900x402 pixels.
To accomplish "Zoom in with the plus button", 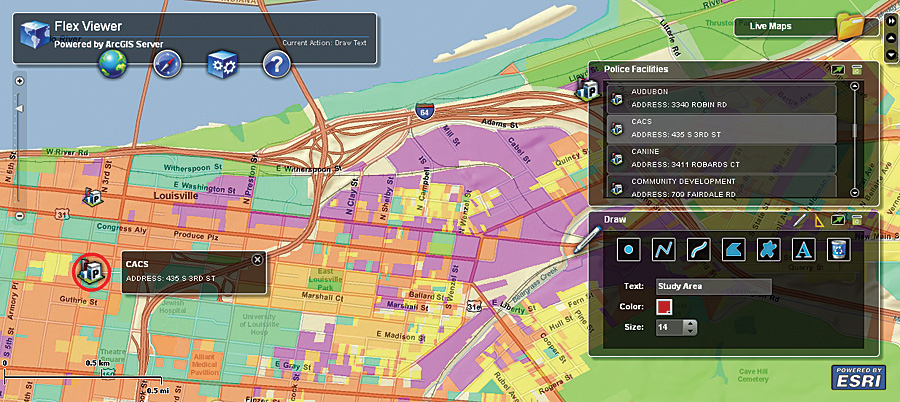I will [19, 80].
